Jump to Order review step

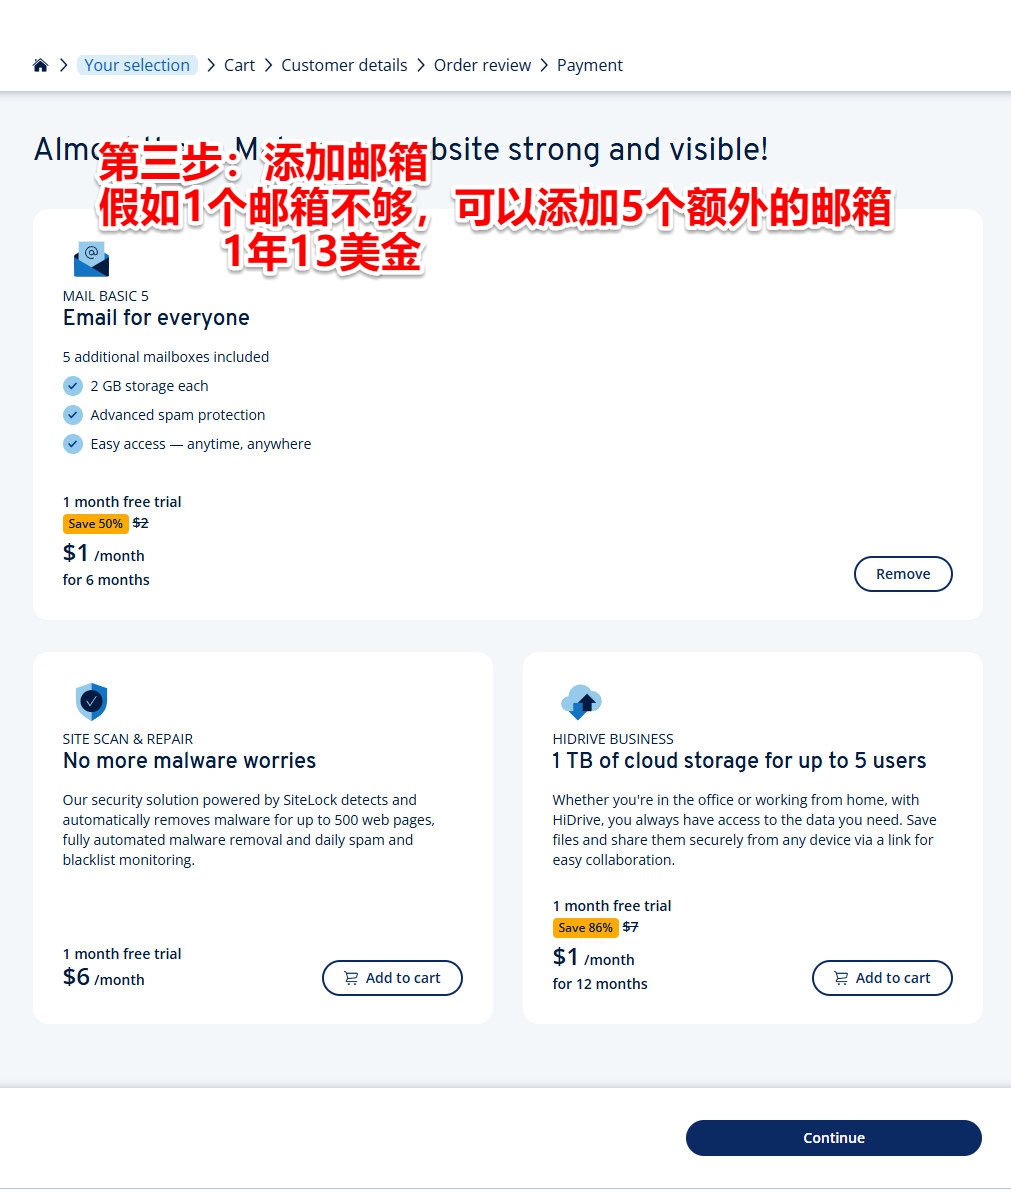click(x=482, y=65)
